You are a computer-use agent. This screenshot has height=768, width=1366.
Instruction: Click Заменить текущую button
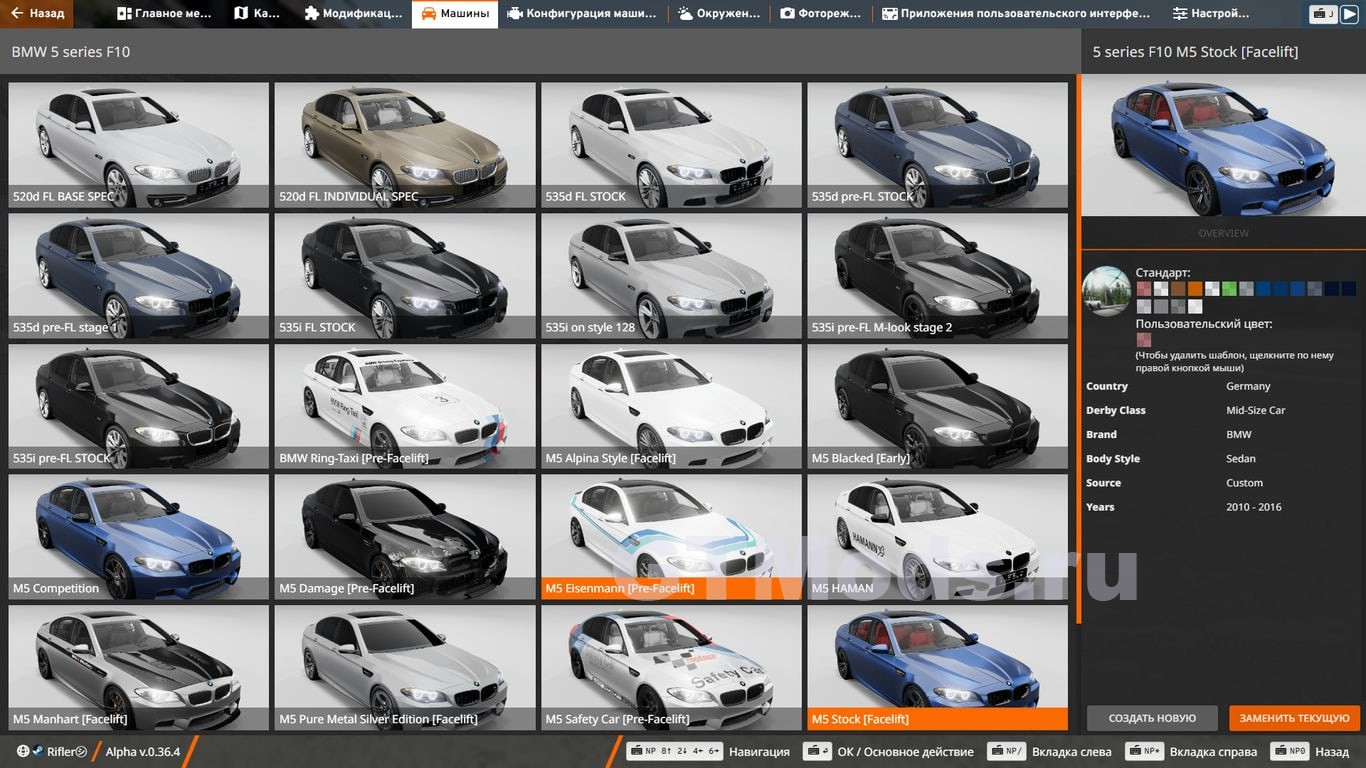coord(1295,718)
